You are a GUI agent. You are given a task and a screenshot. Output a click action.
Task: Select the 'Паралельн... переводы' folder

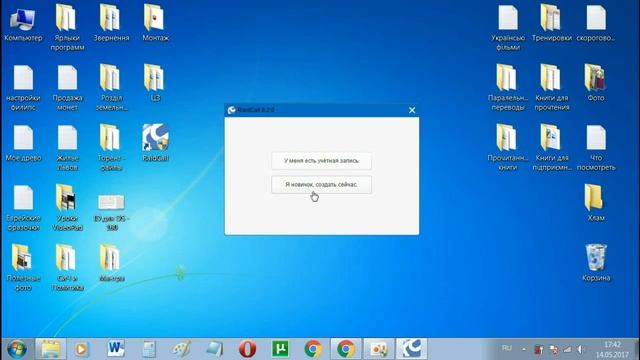[x=508, y=88]
